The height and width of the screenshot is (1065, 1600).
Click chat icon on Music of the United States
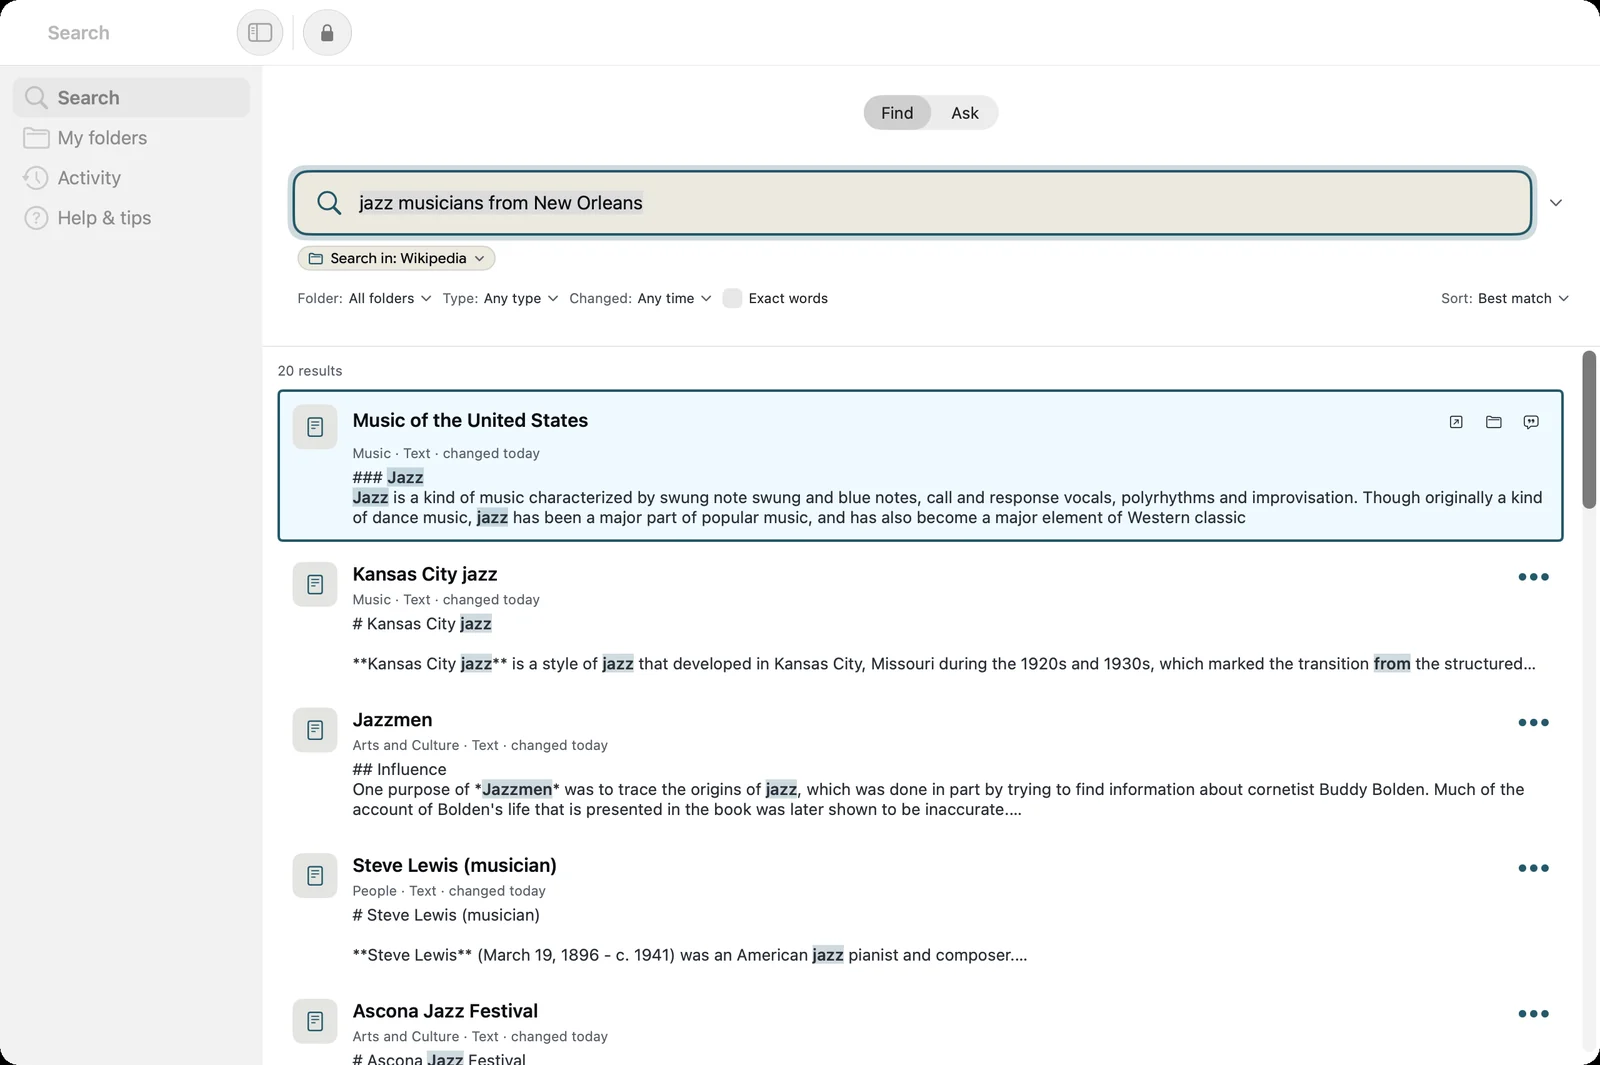[1531, 422]
